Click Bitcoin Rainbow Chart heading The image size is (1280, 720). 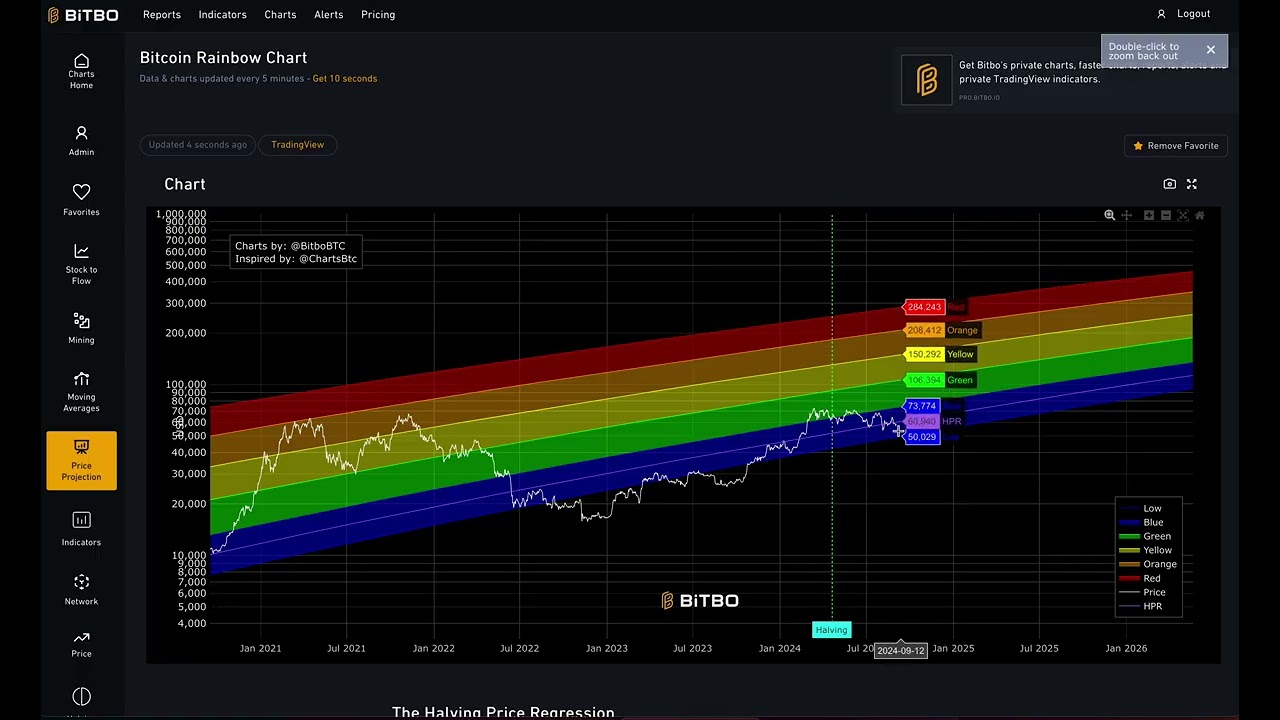pyautogui.click(x=223, y=58)
